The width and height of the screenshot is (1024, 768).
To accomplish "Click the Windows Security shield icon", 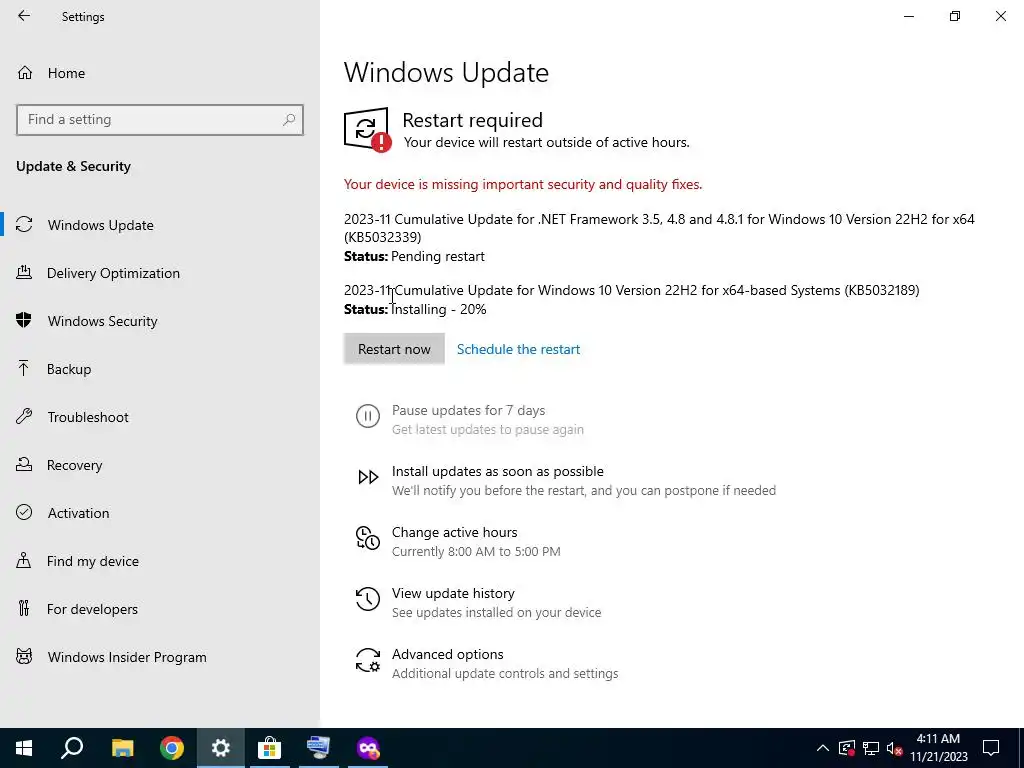I will coord(24,320).
